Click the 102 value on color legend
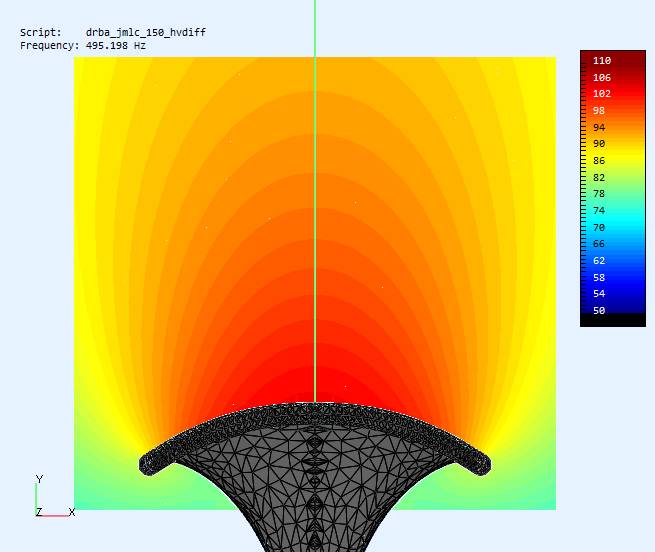This screenshot has width=655, height=552. point(602,94)
